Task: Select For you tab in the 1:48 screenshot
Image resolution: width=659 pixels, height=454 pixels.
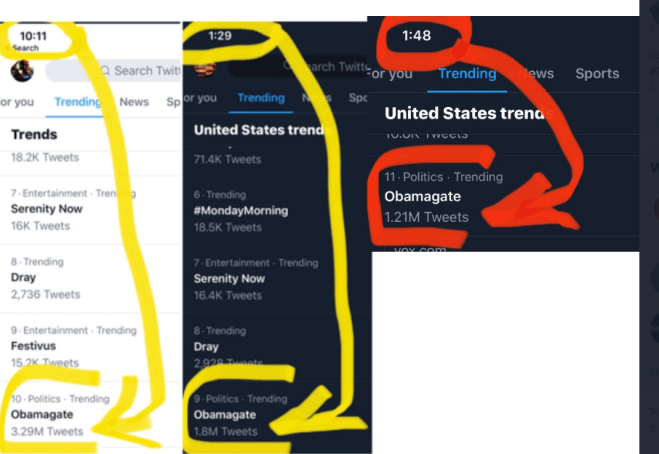Action: [391, 73]
